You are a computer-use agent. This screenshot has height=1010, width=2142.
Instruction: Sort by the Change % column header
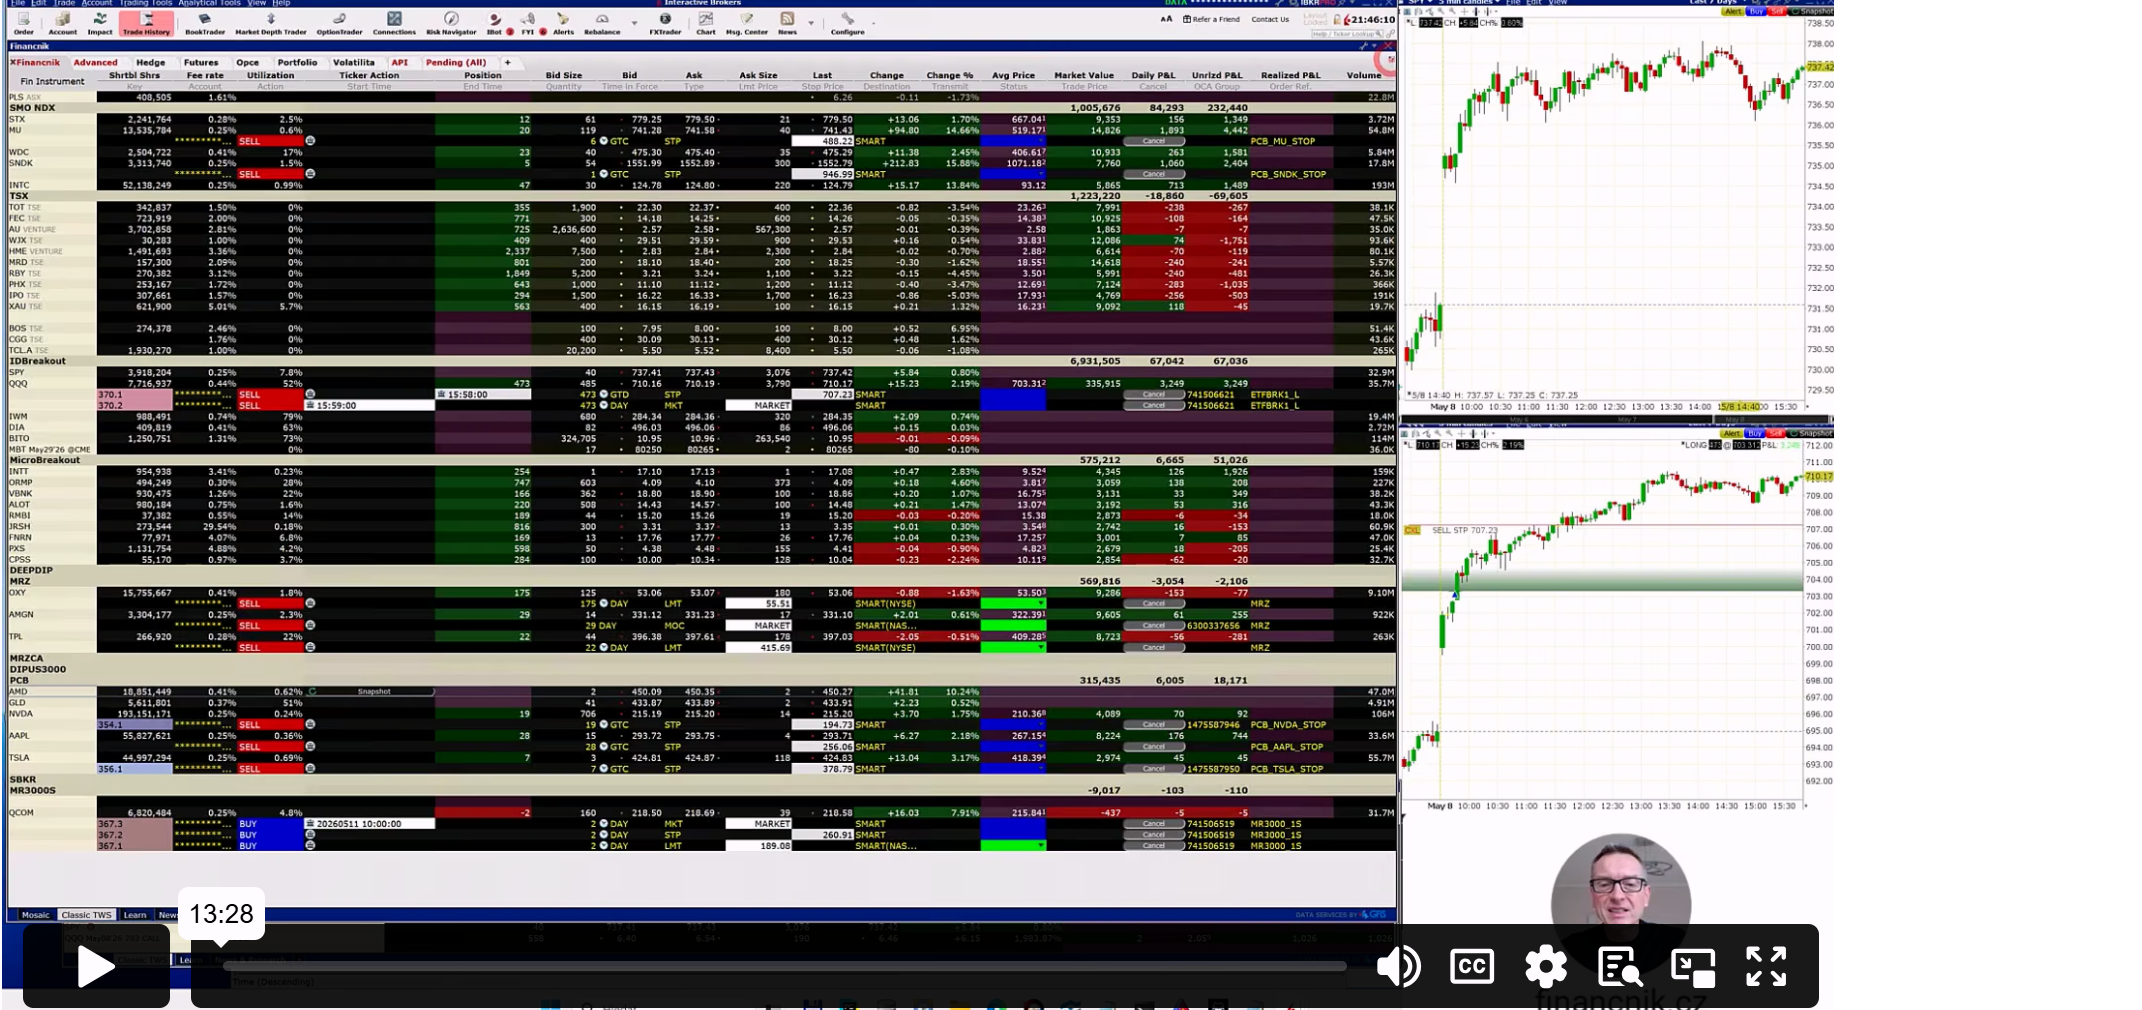point(949,75)
